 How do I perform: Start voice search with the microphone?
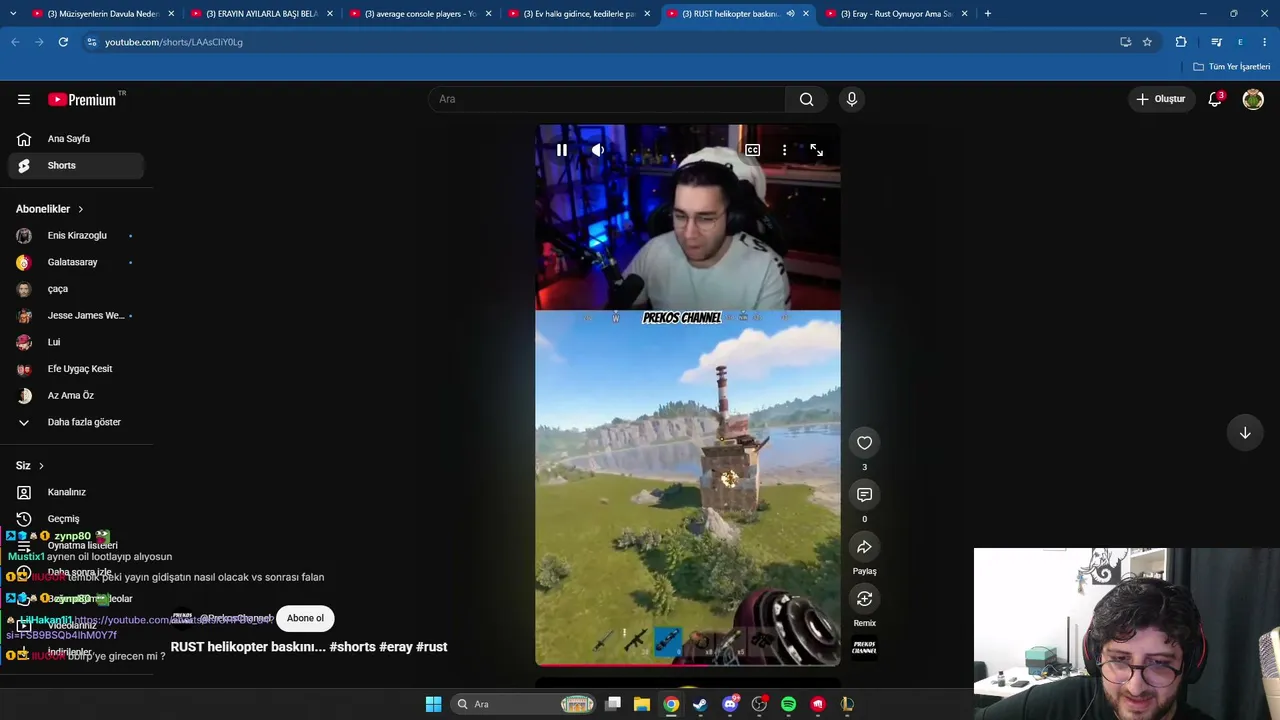click(852, 99)
